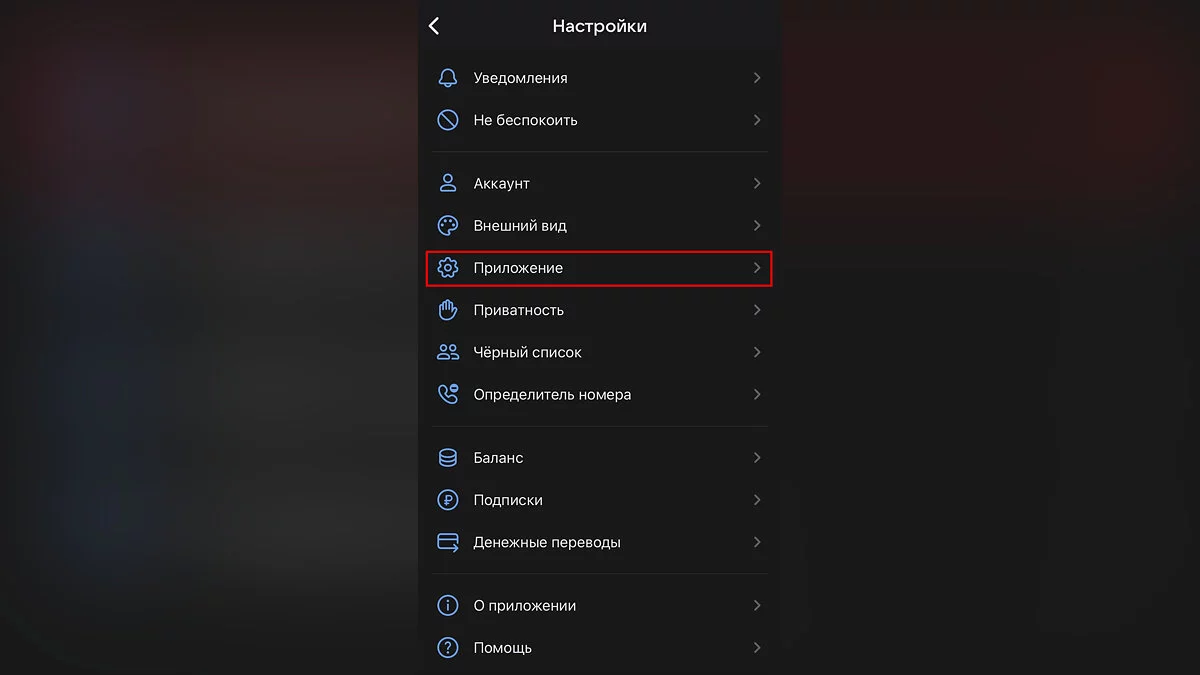The height and width of the screenshot is (675, 1200).
Task: Expand the Уведомления row chevron
Action: pyautogui.click(x=757, y=78)
